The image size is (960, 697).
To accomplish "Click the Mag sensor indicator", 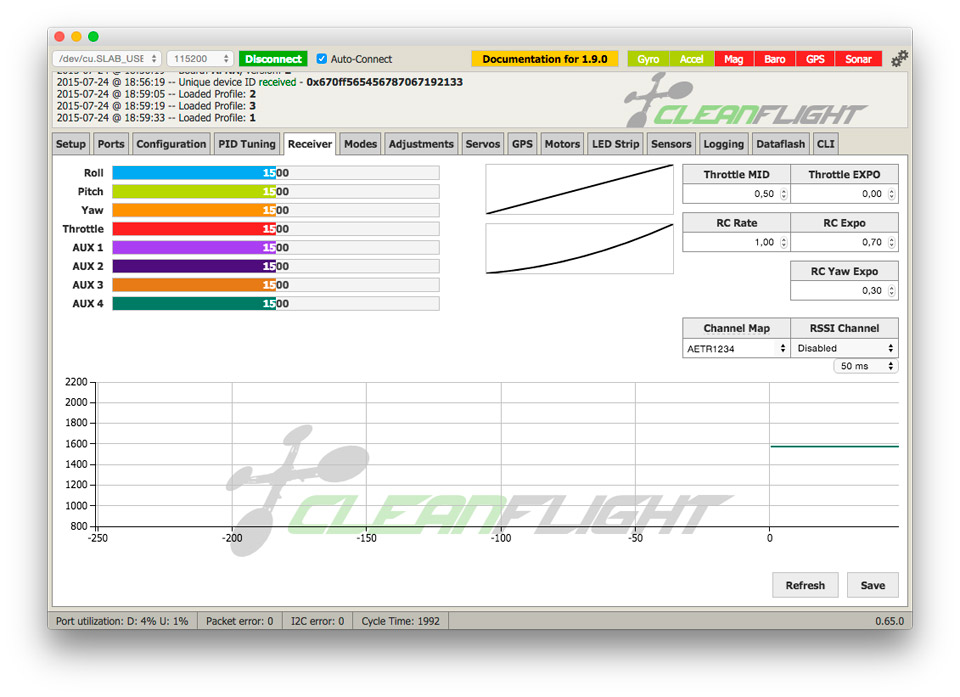I will pyautogui.click(x=733, y=59).
